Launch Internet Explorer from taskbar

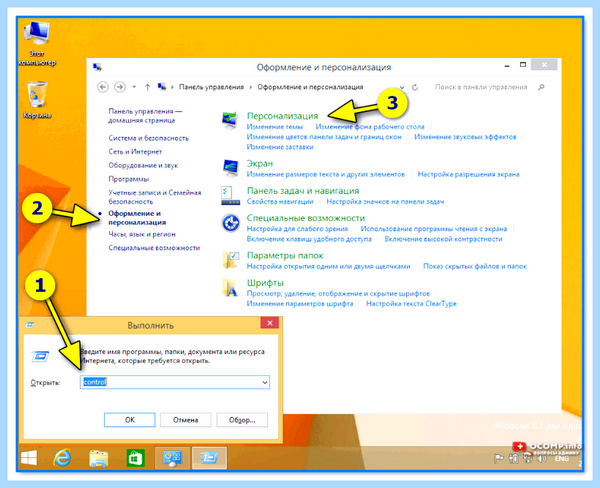pos(62,458)
